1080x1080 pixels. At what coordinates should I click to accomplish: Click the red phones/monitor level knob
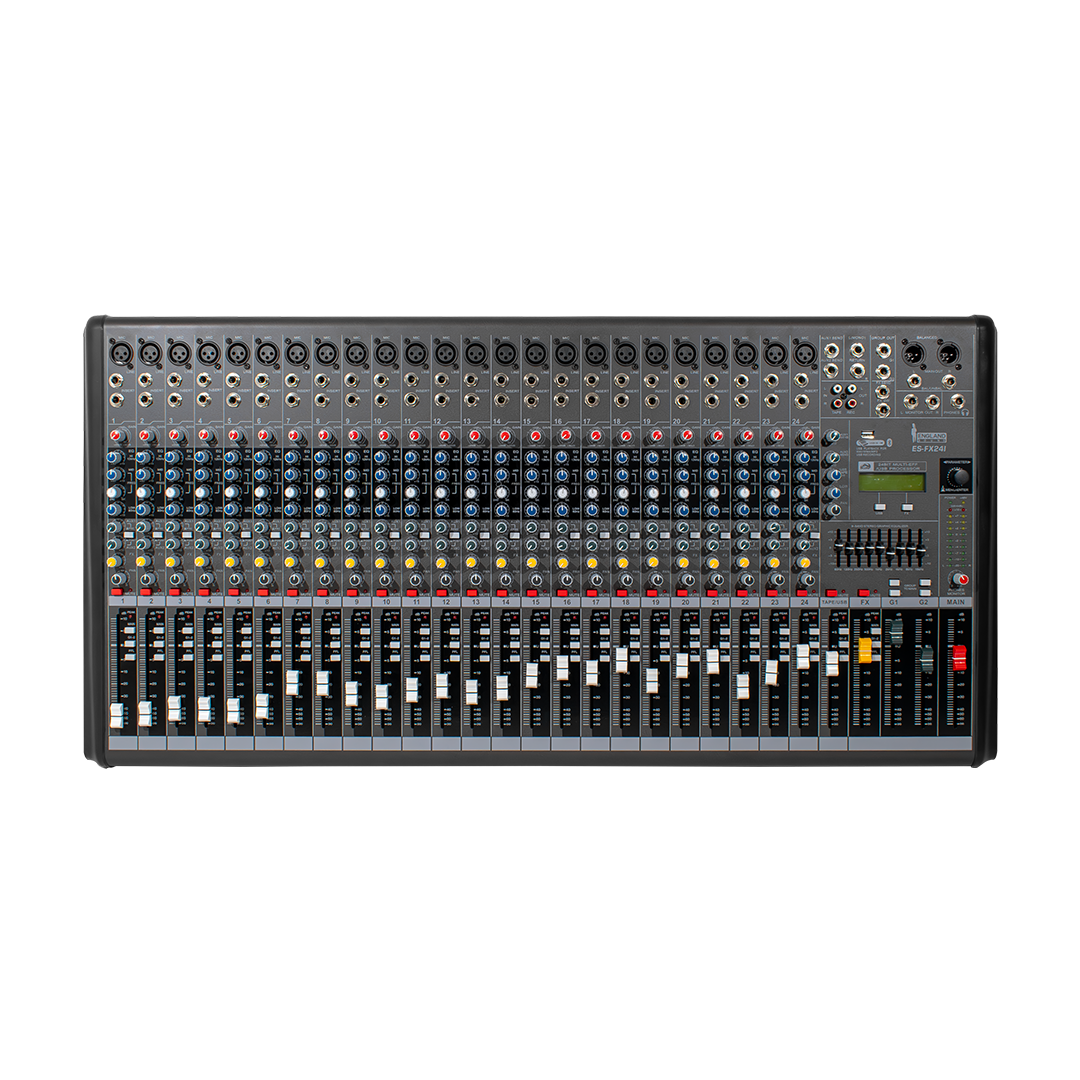(959, 579)
